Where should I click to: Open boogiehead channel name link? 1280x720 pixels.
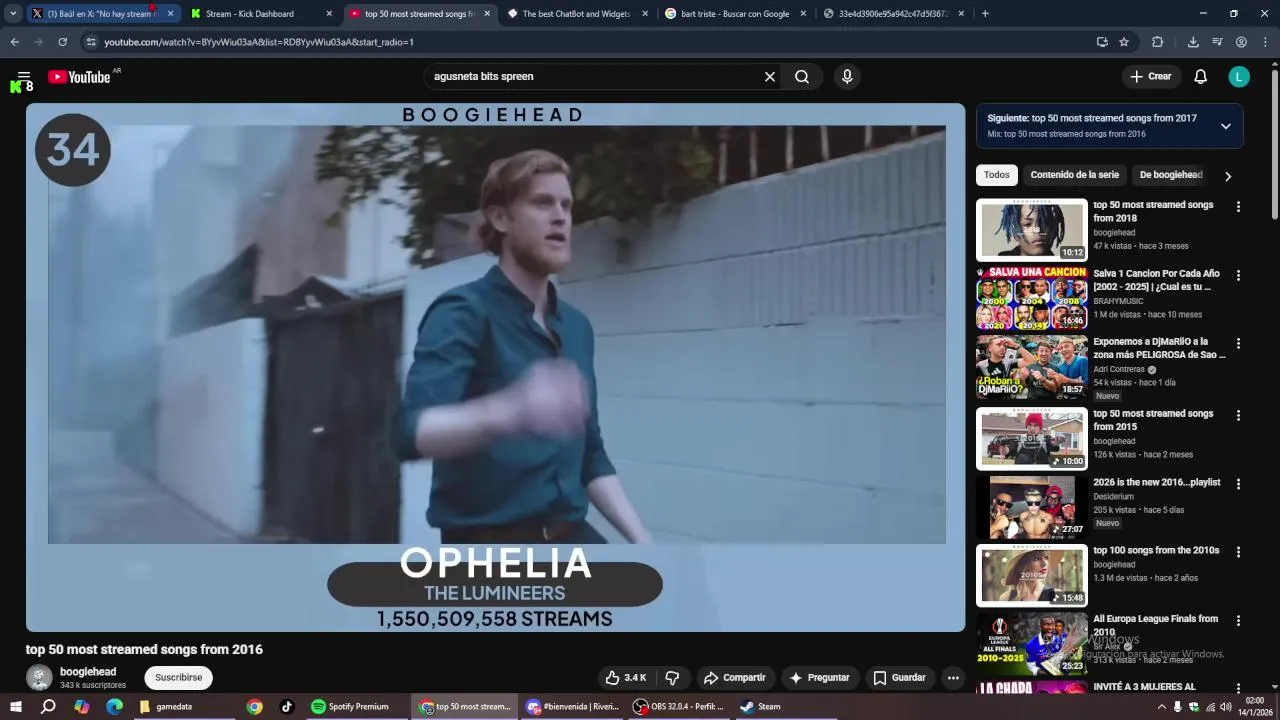tap(88, 672)
